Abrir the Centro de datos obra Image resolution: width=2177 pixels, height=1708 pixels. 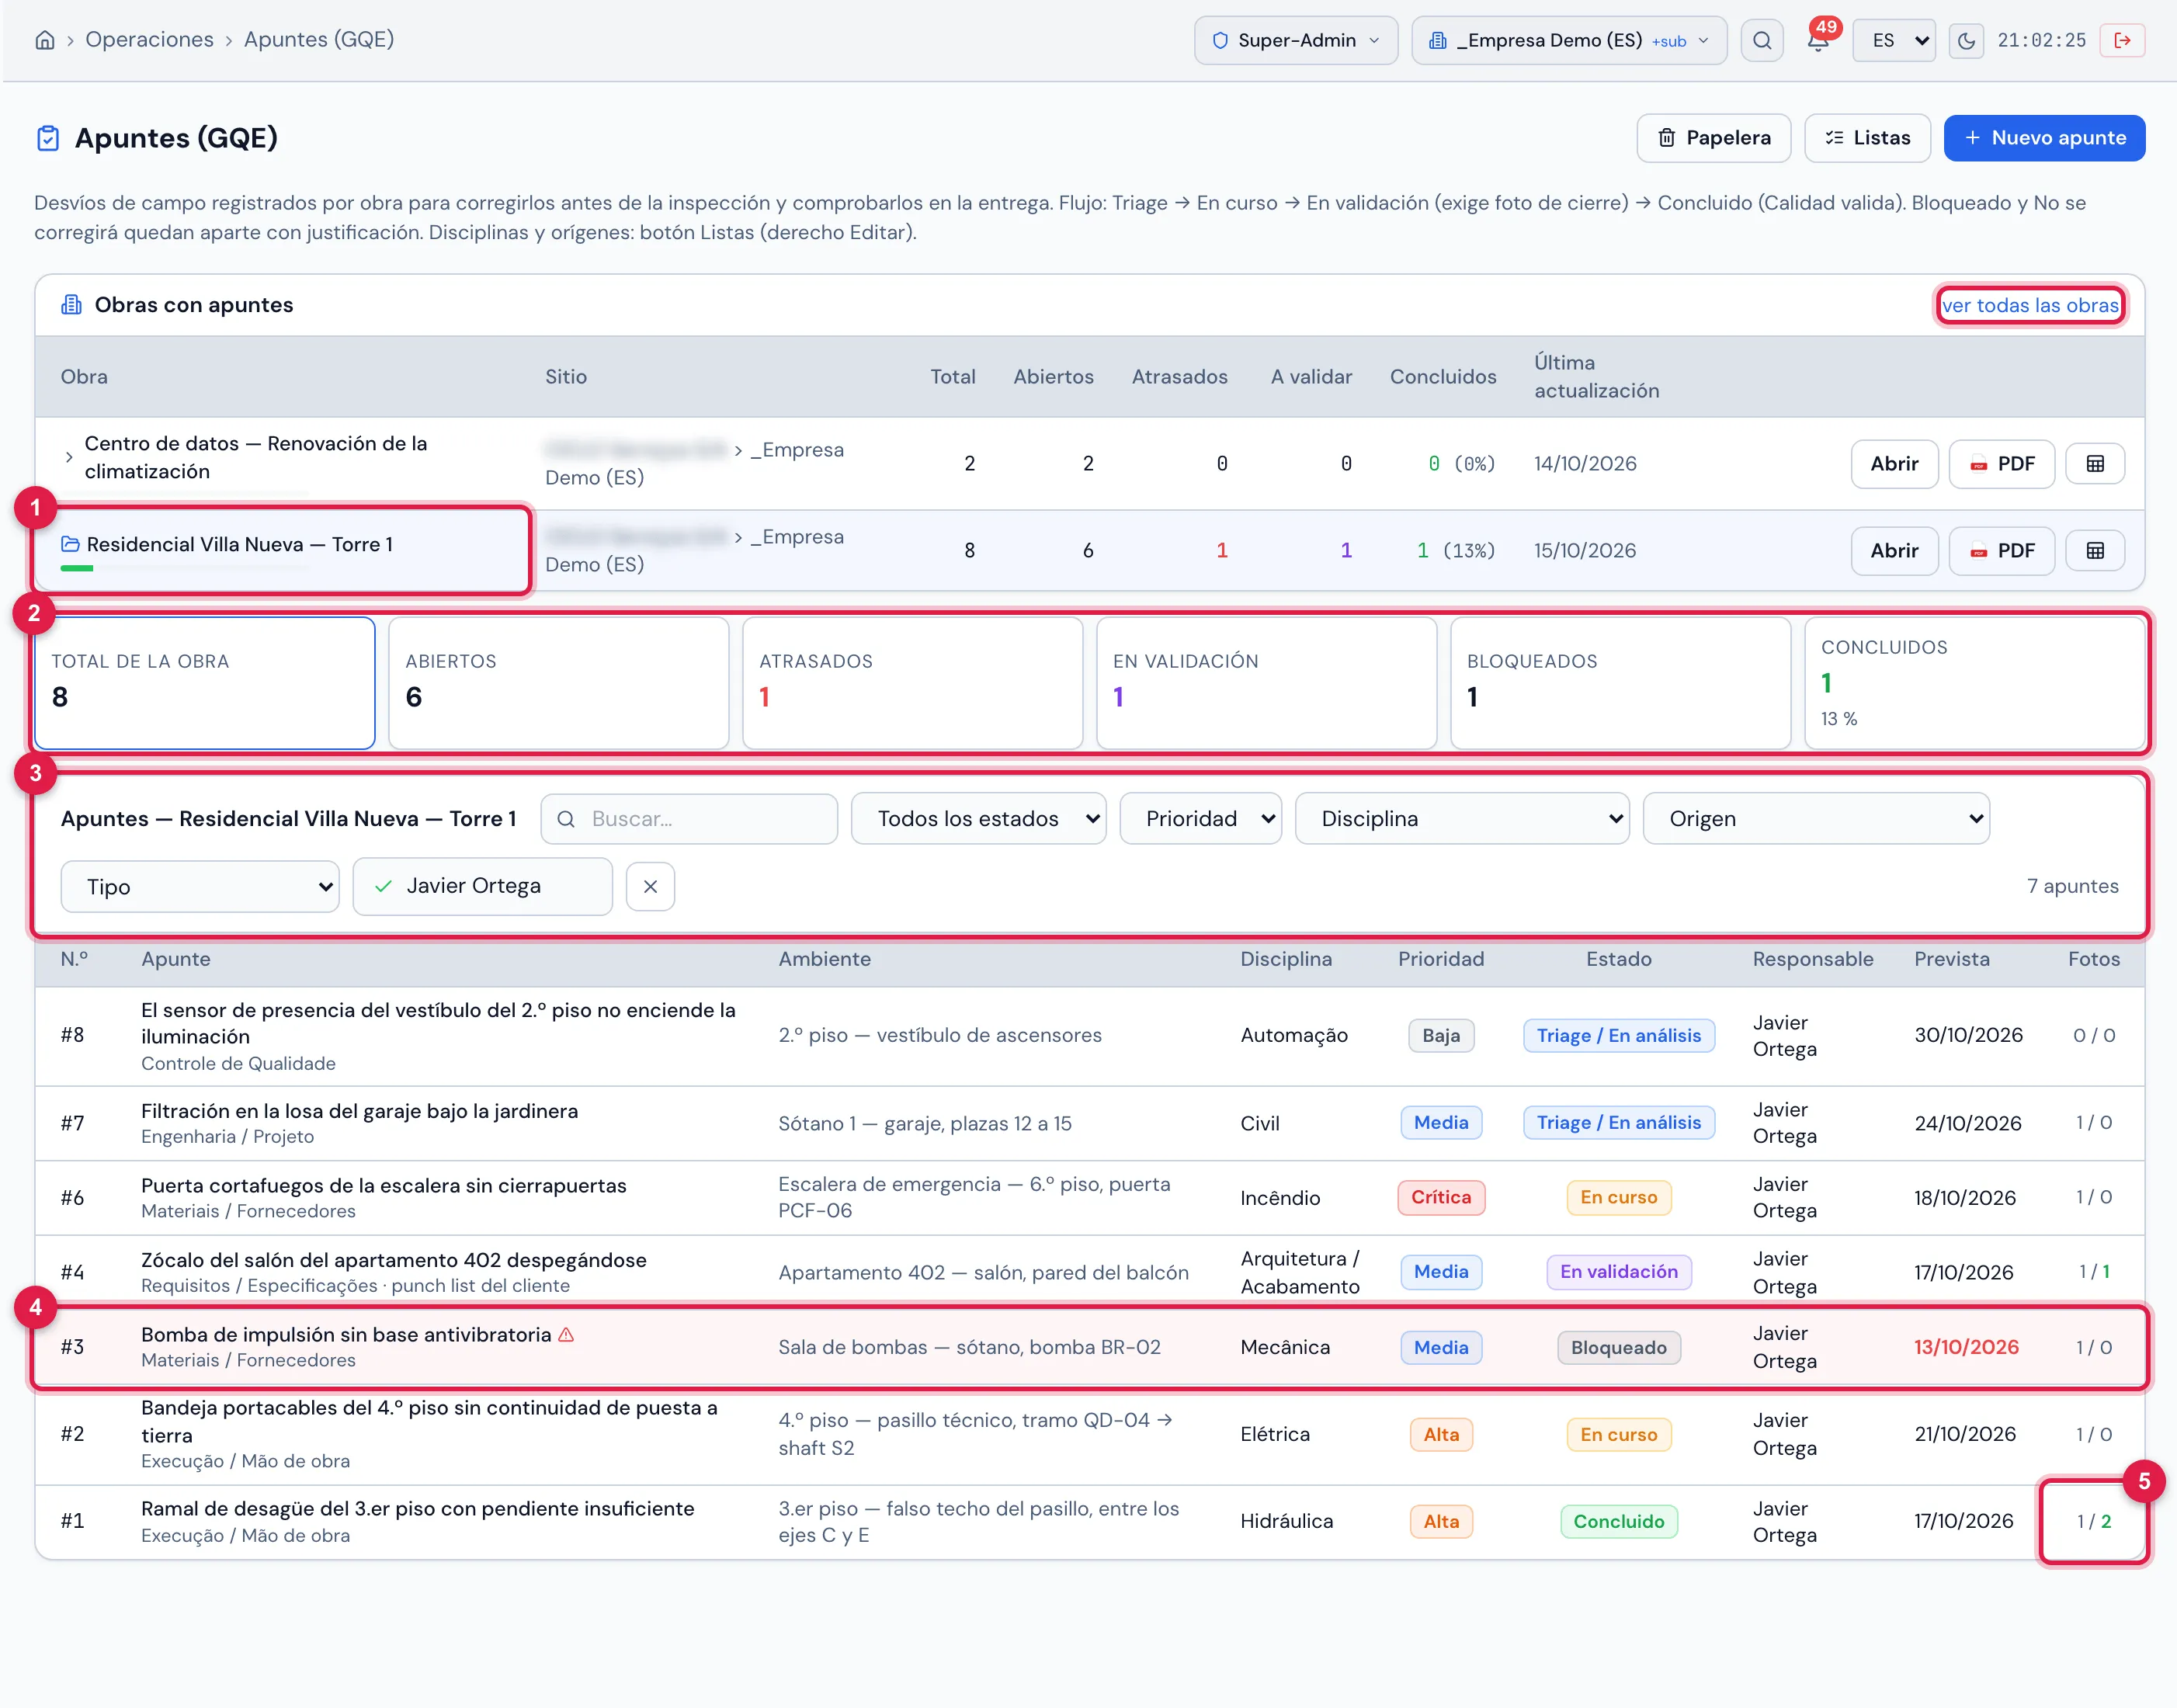(x=1894, y=464)
